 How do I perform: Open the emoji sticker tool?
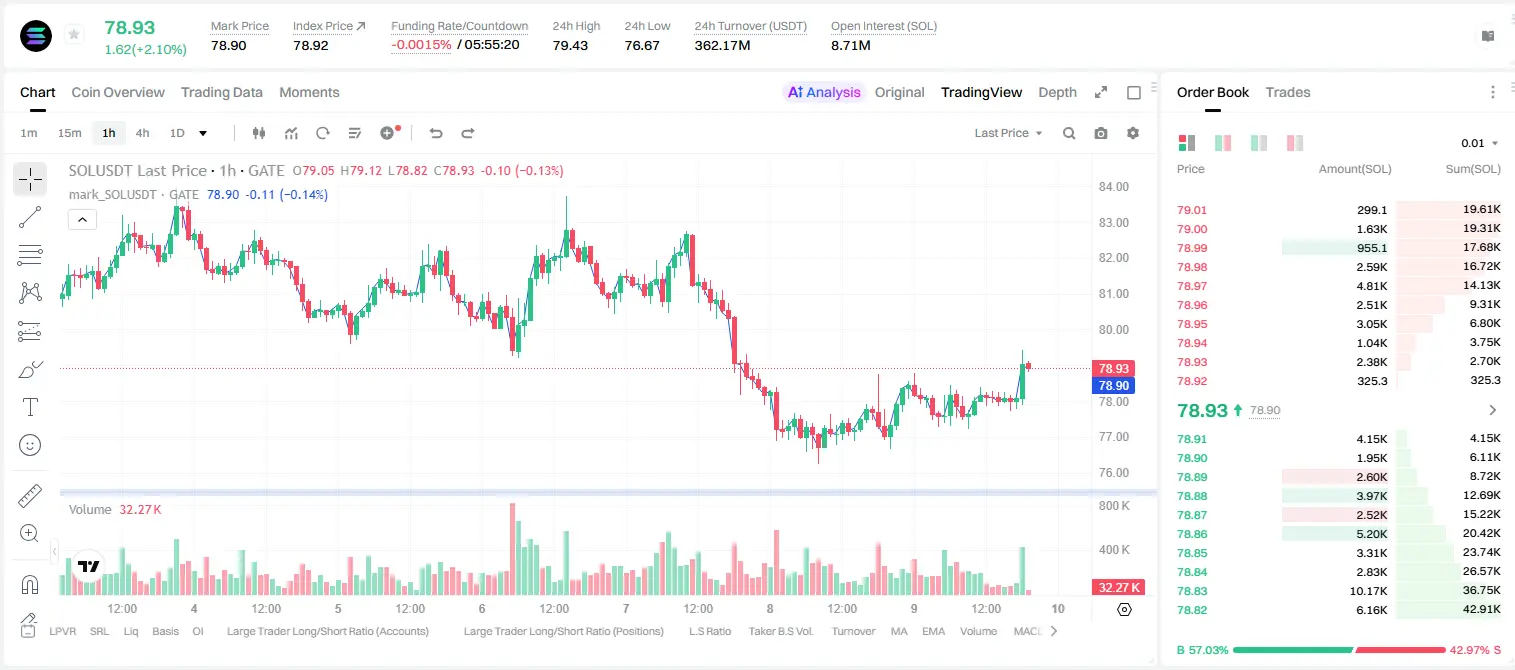coord(30,445)
